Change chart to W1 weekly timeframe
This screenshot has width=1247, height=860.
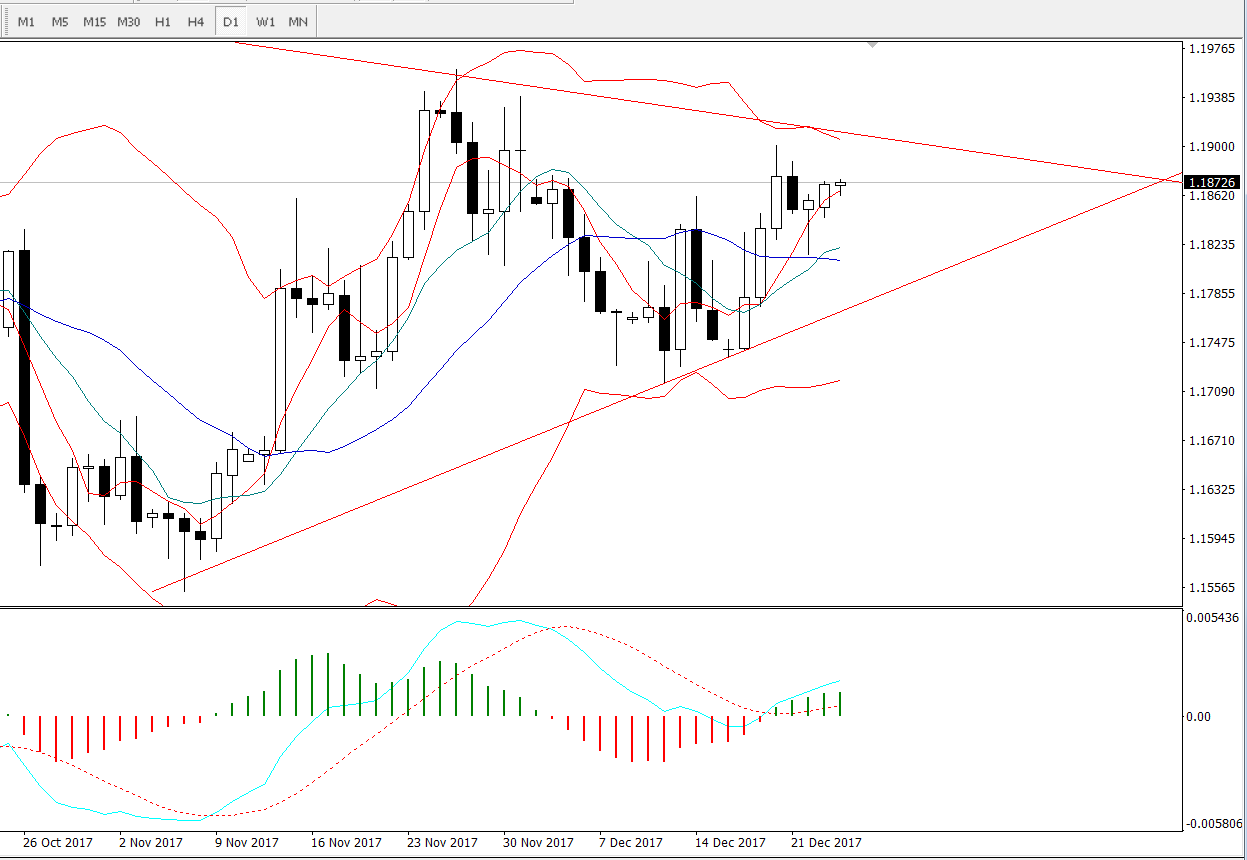(265, 22)
